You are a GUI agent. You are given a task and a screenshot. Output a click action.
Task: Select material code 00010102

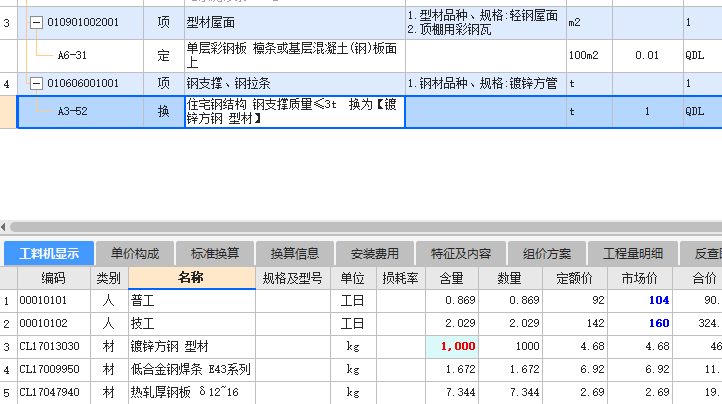coord(43,323)
